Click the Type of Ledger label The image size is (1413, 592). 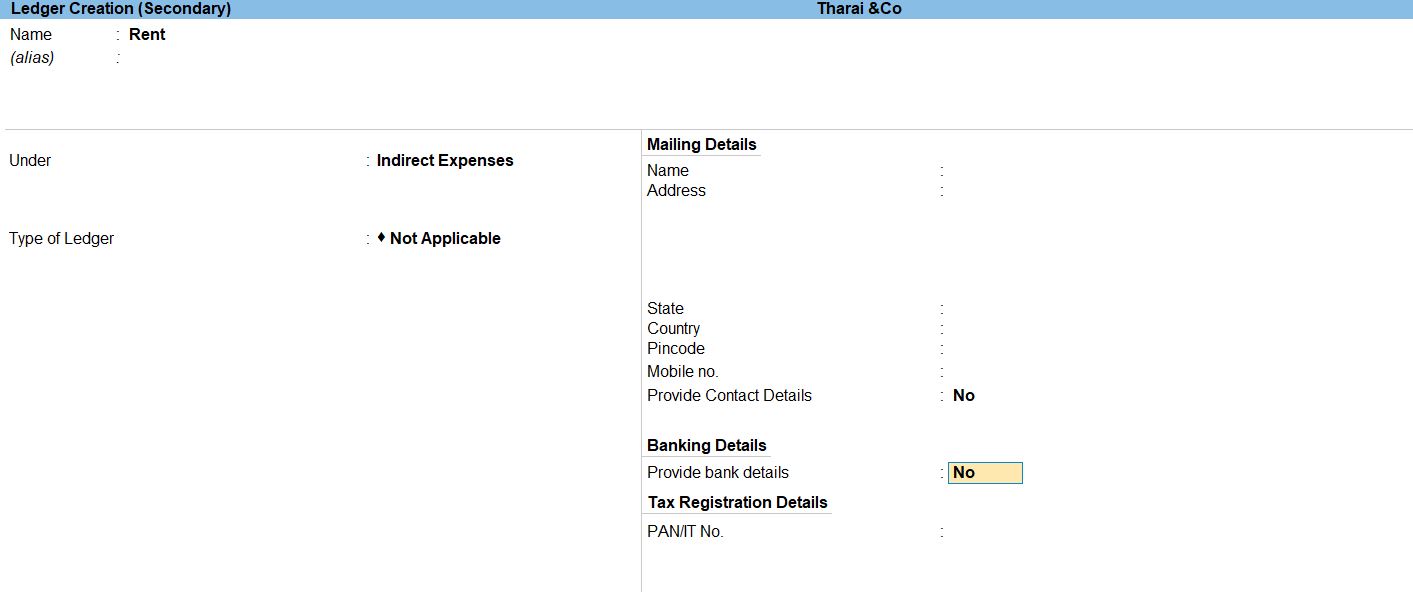point(62,239)
